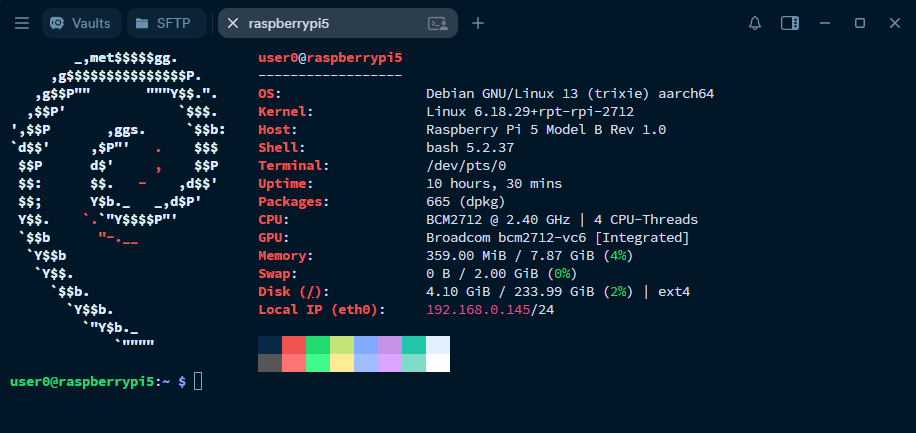Click the IP address 192.168.0.145
This screenshot has height=433, width=916.
478,310
